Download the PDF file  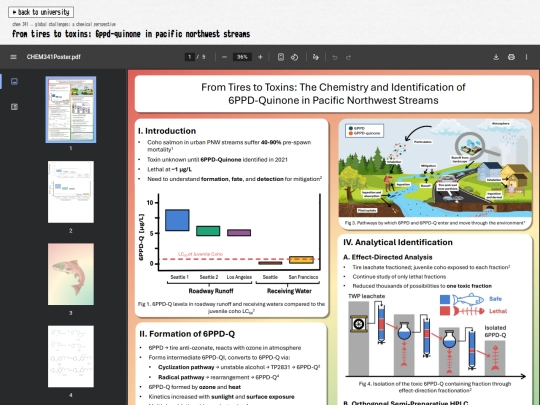(x=496, y=57)
